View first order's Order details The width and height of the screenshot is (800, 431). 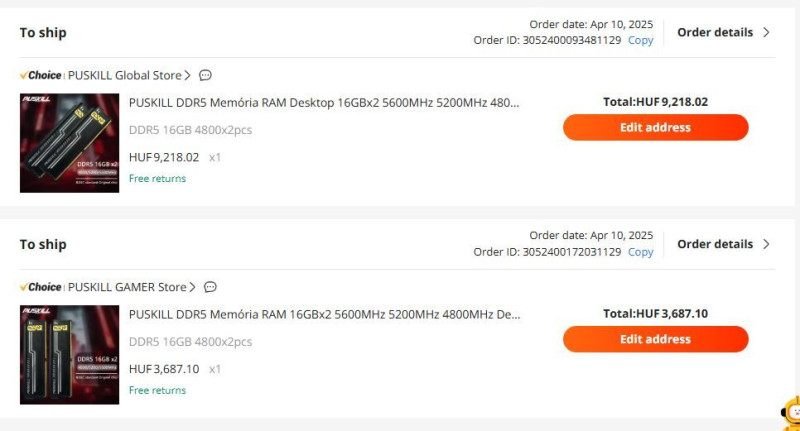pos(715,32)
